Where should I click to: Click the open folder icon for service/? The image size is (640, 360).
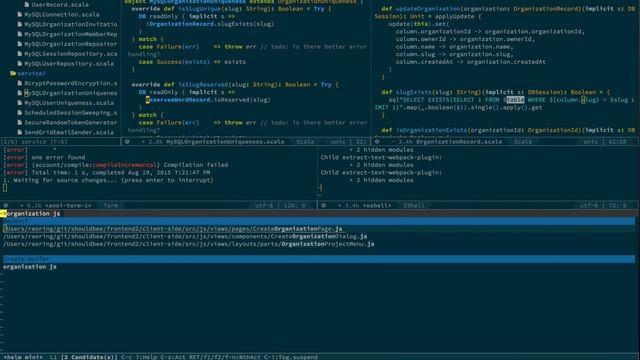[x=13, y=73]
